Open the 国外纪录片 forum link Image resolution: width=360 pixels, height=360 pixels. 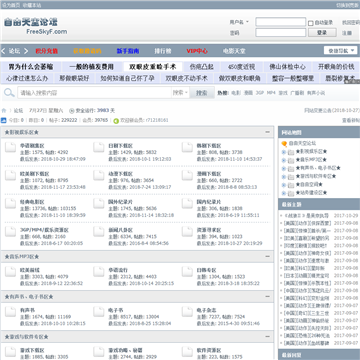[120, 202]
